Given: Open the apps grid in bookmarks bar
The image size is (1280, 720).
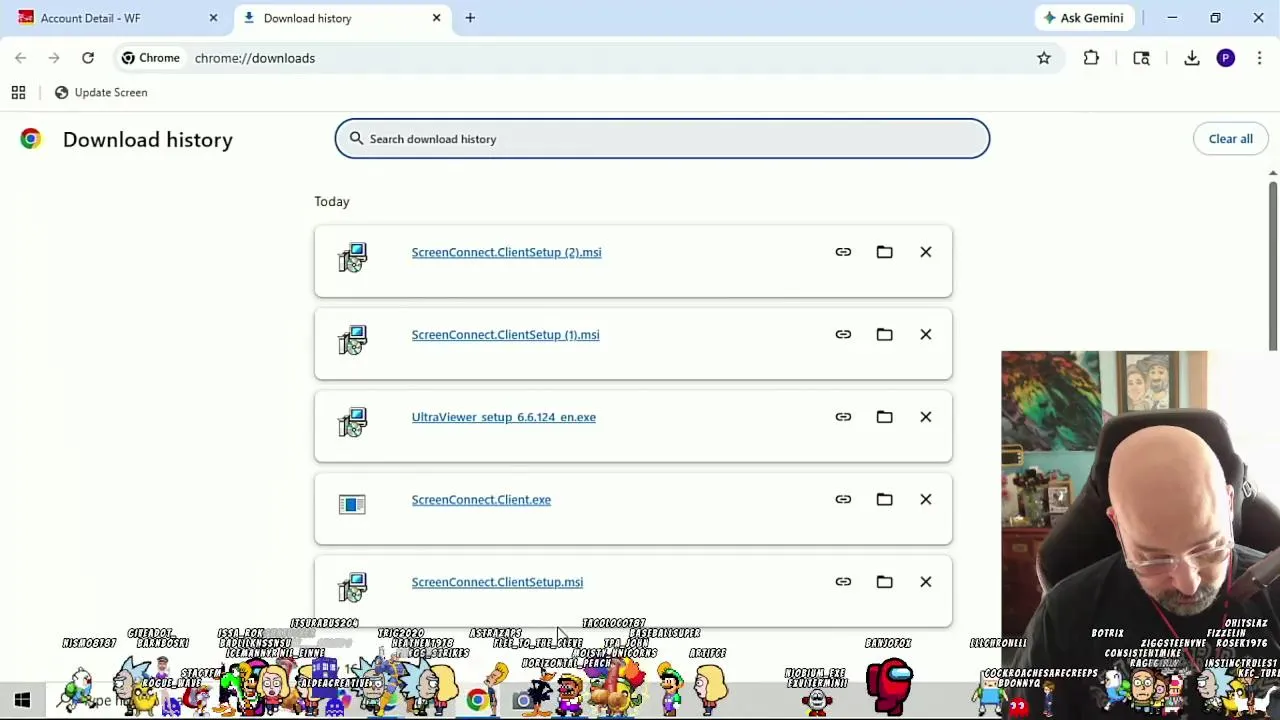Looking at the screenshot, I should [18, 92].
